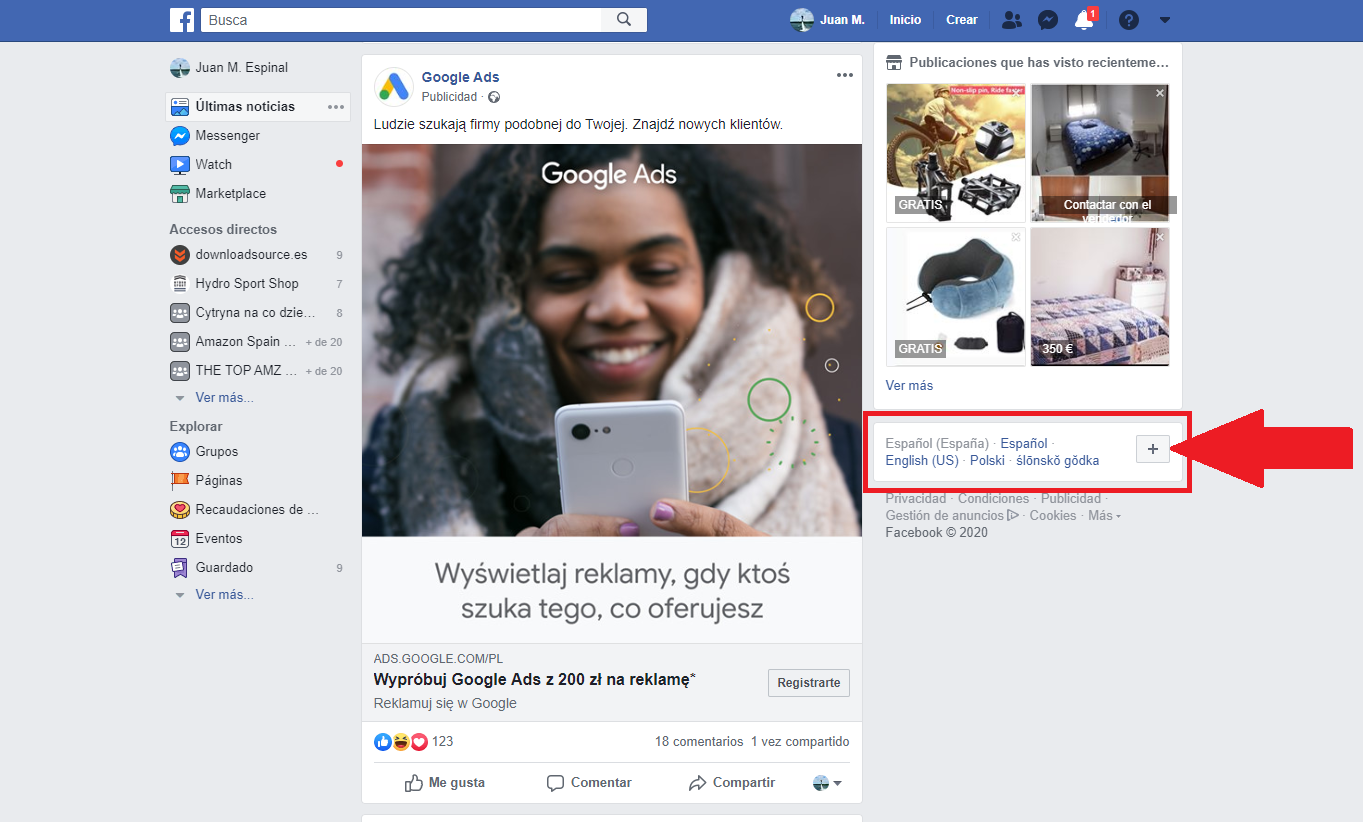
Task: Open Publicidad footer link
Action: click(1071, 499)
